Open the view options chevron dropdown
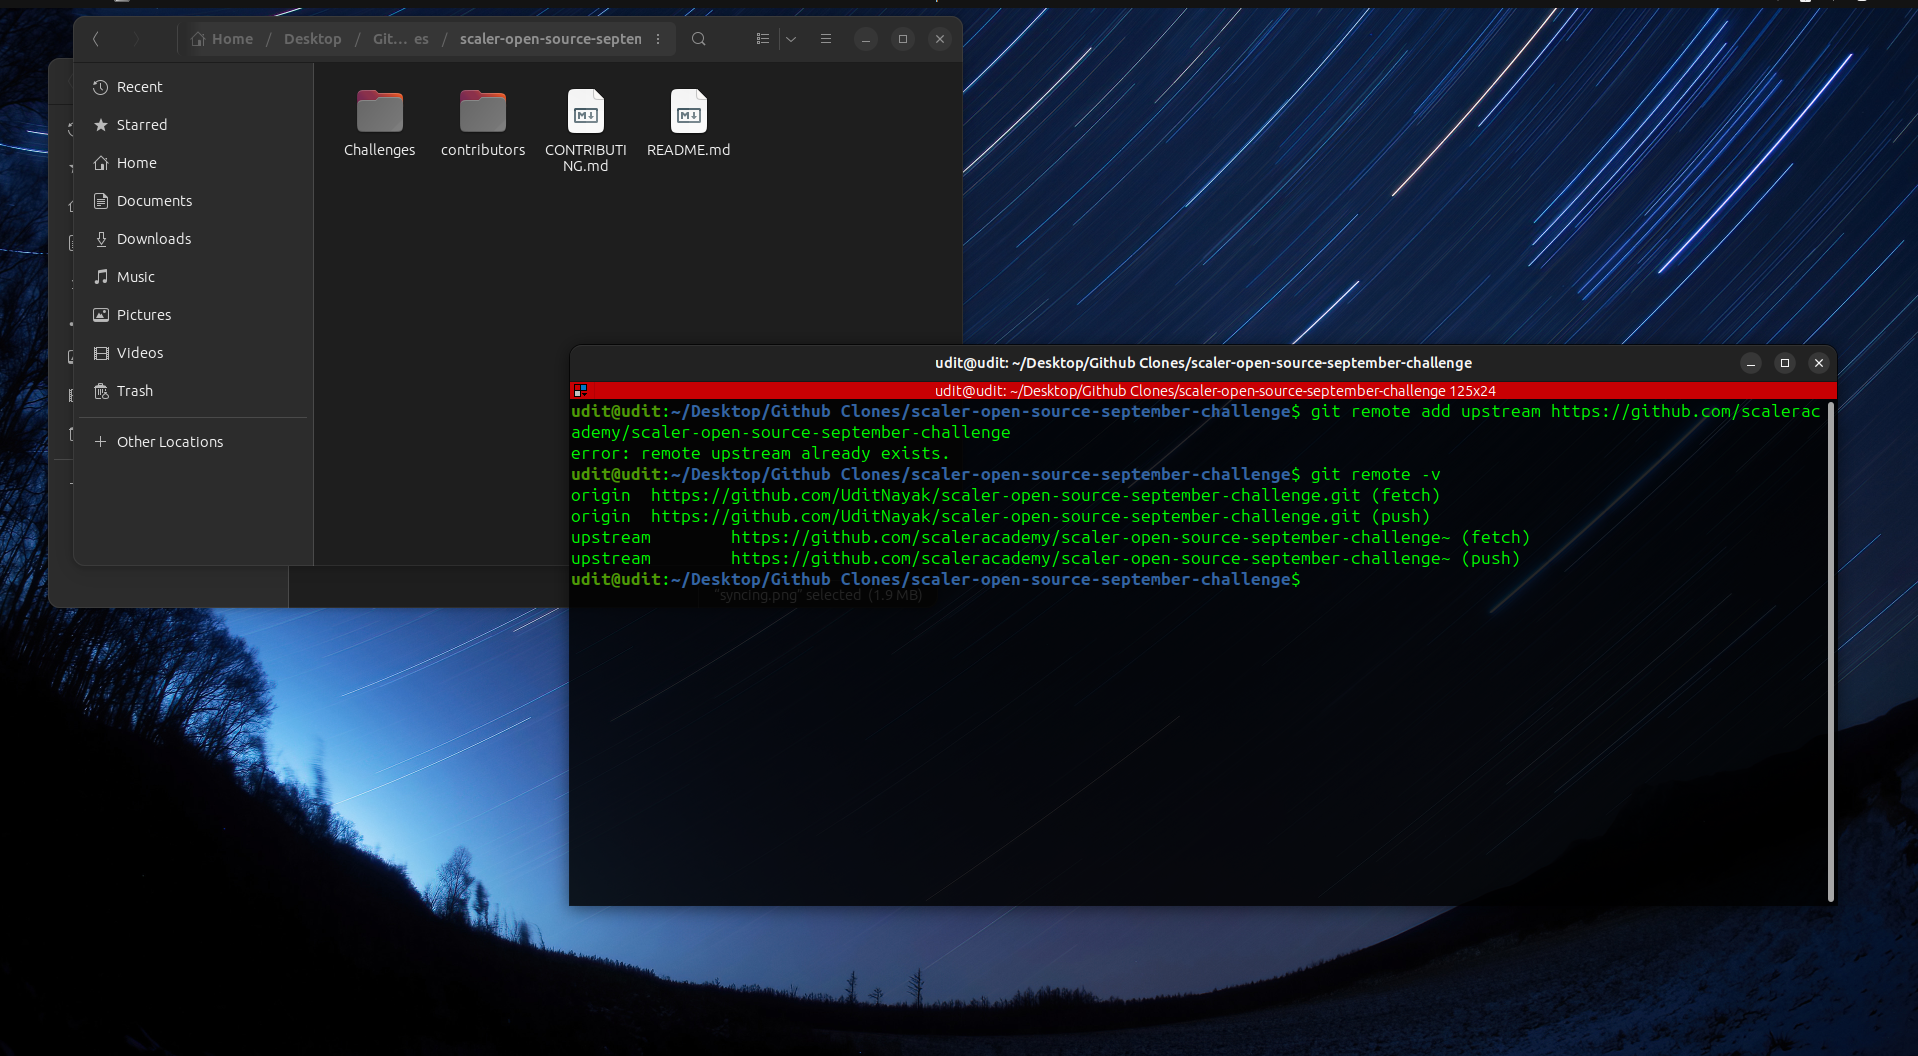This screenshot has height=1056, width=1918. 791,39
